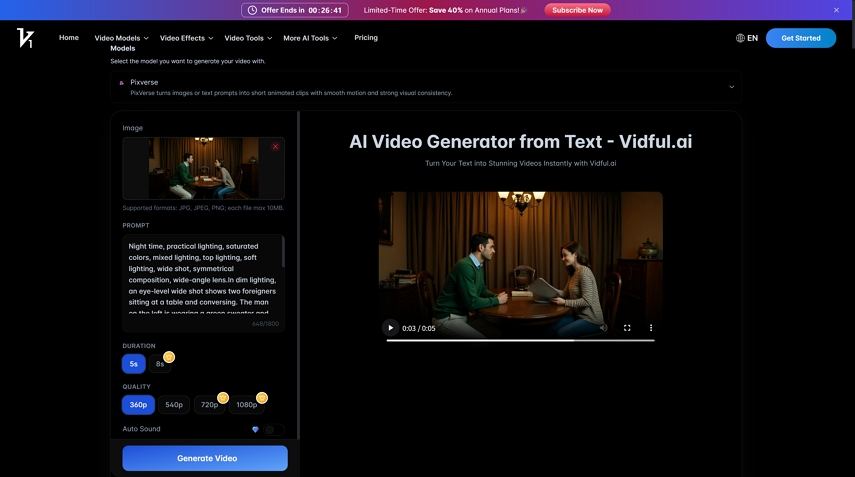Click the settings panel scrollbar

coord(298,275)
